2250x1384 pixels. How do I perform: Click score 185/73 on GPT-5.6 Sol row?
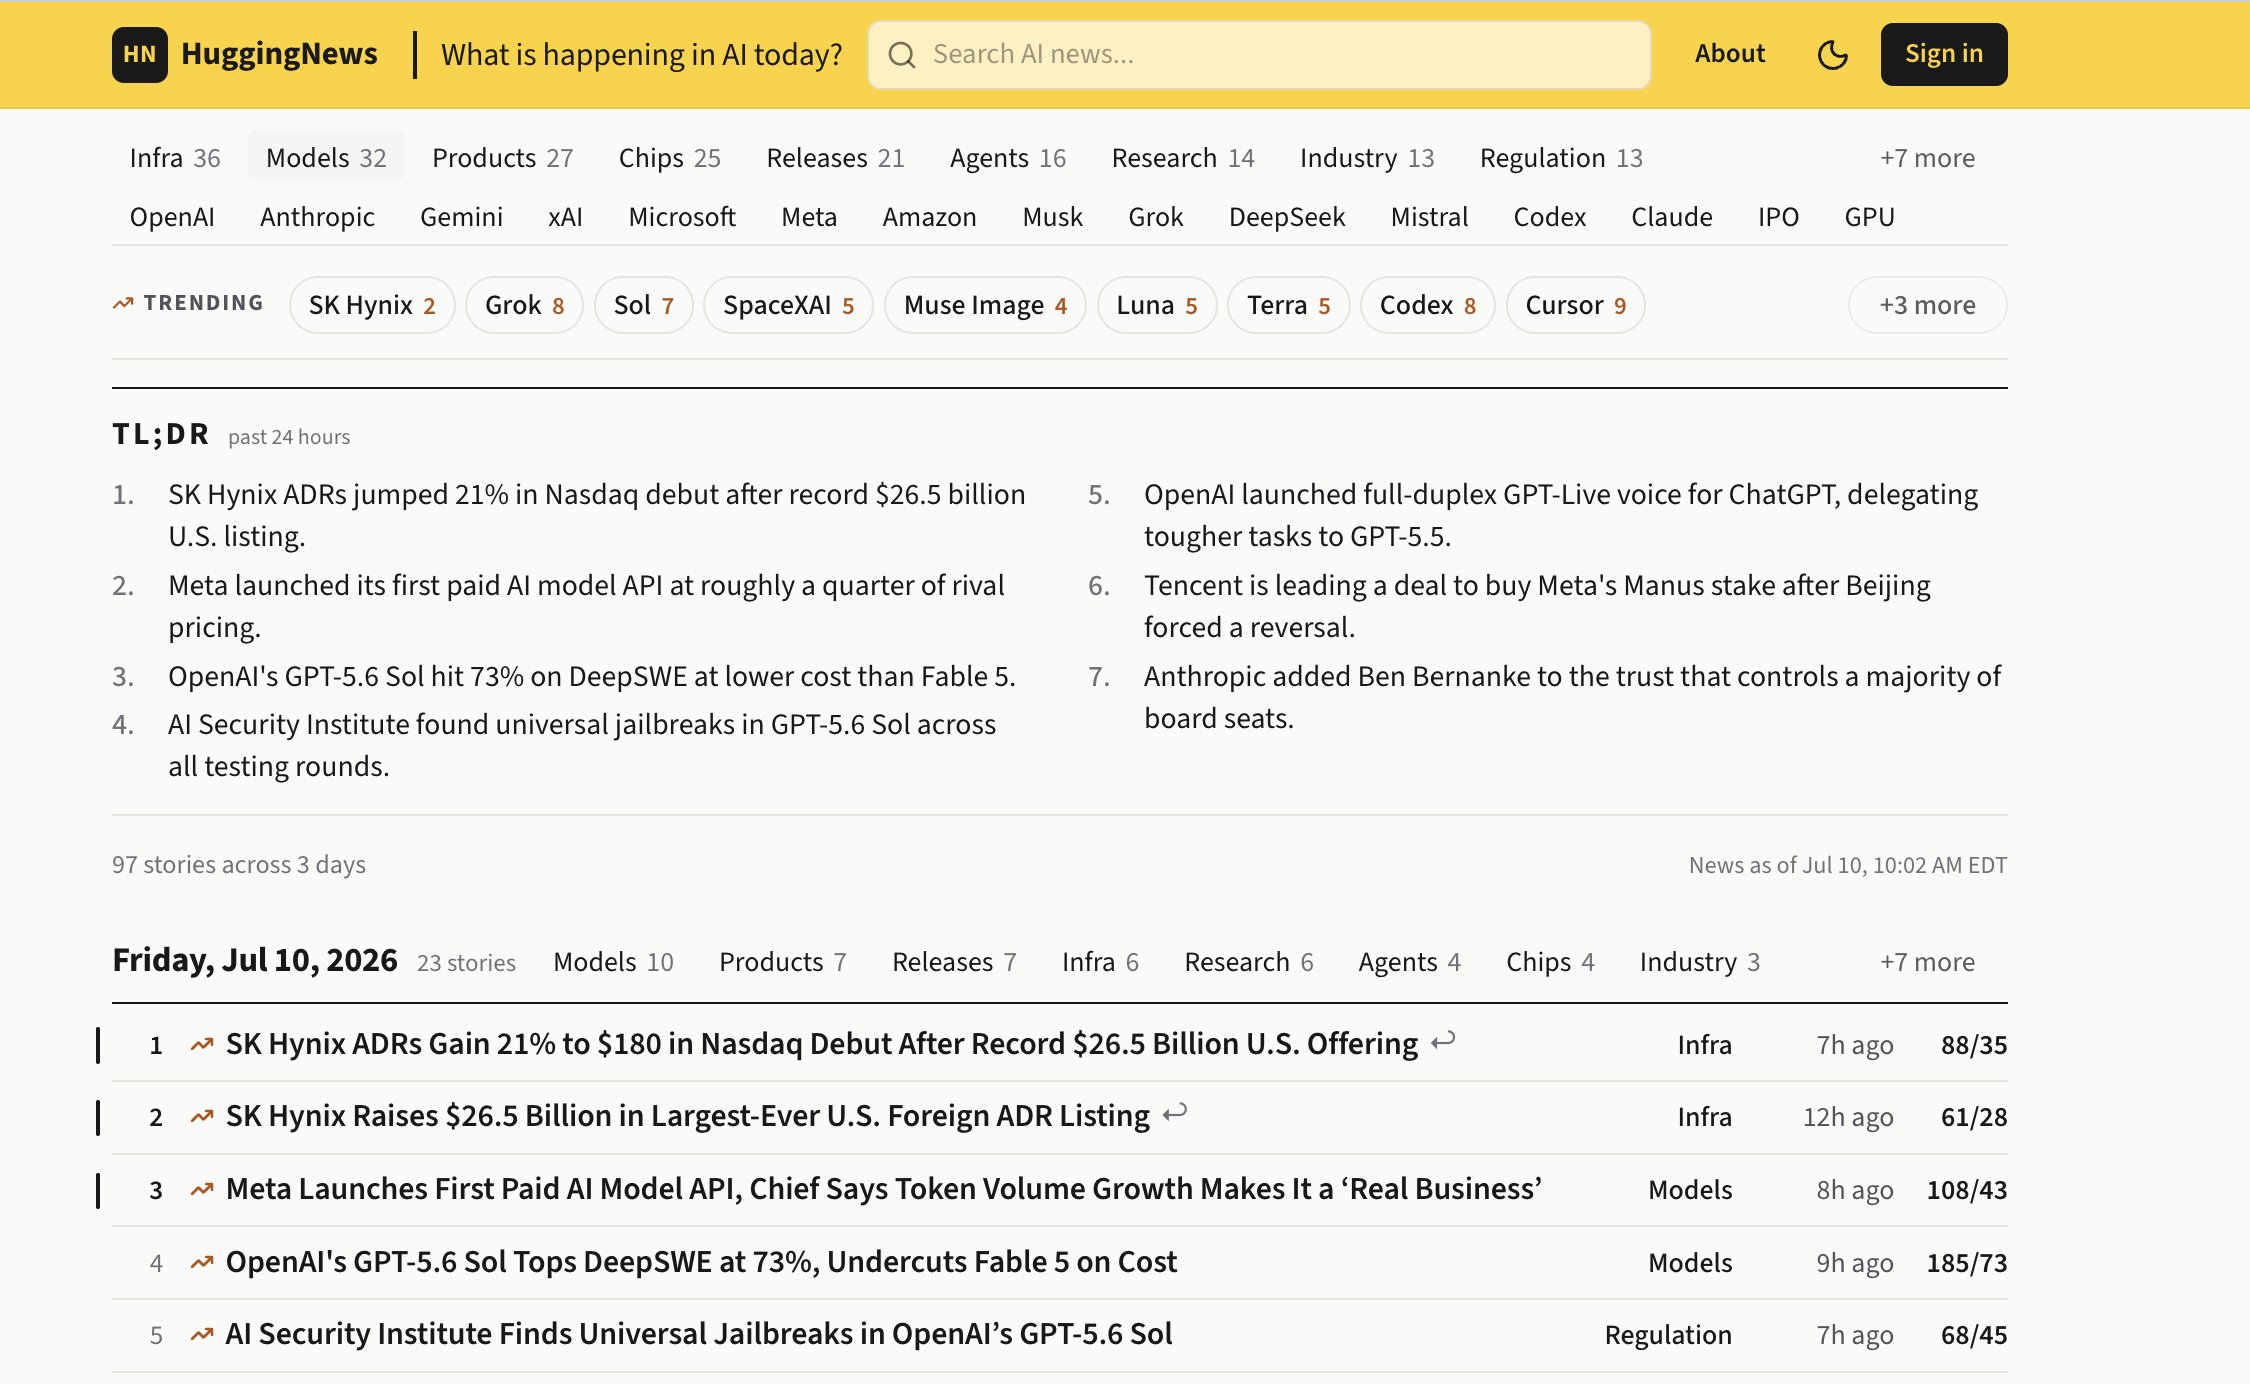[1967, 1263]
